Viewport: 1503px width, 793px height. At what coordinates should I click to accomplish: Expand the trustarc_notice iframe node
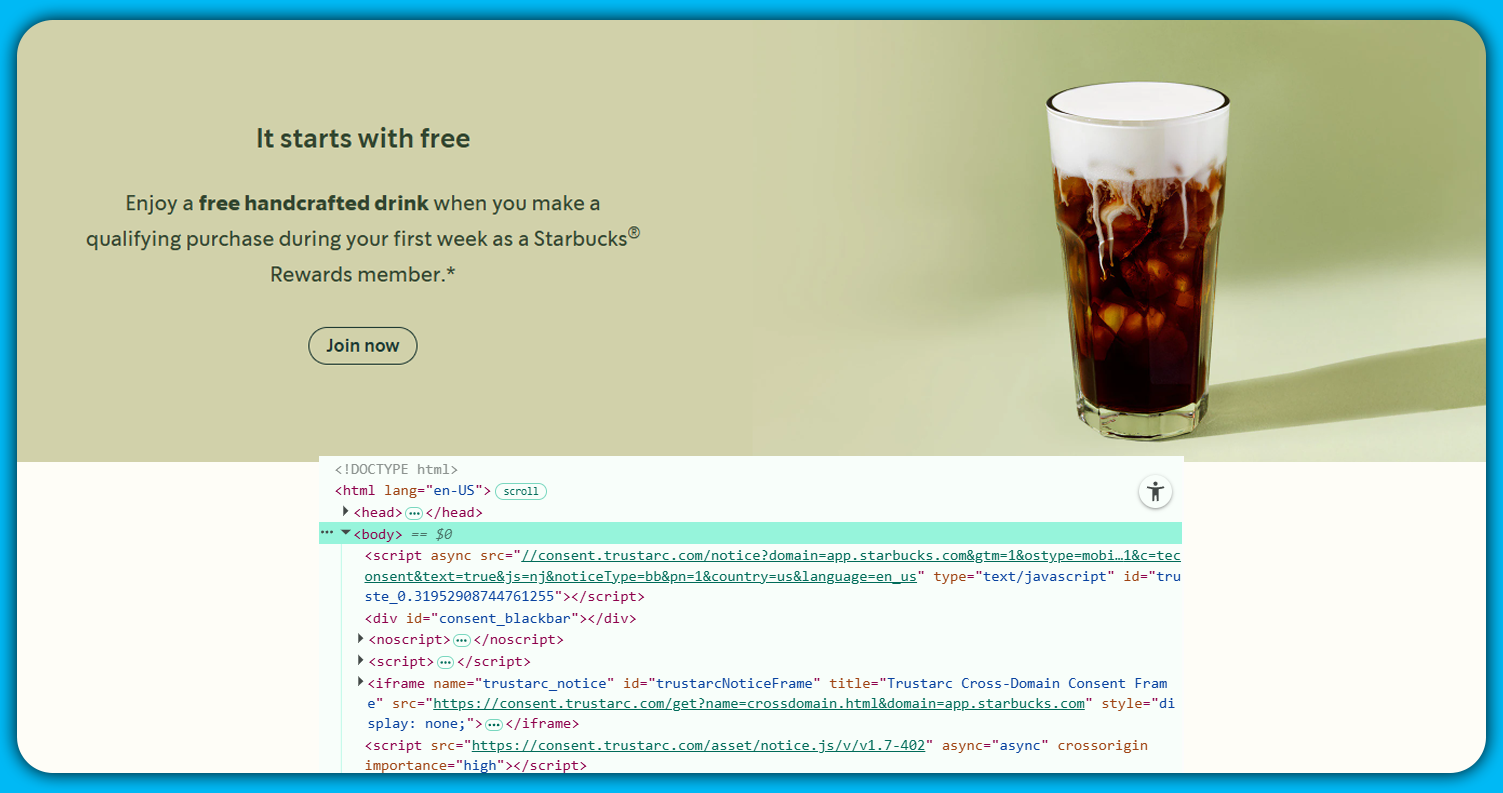click(361, 682)
